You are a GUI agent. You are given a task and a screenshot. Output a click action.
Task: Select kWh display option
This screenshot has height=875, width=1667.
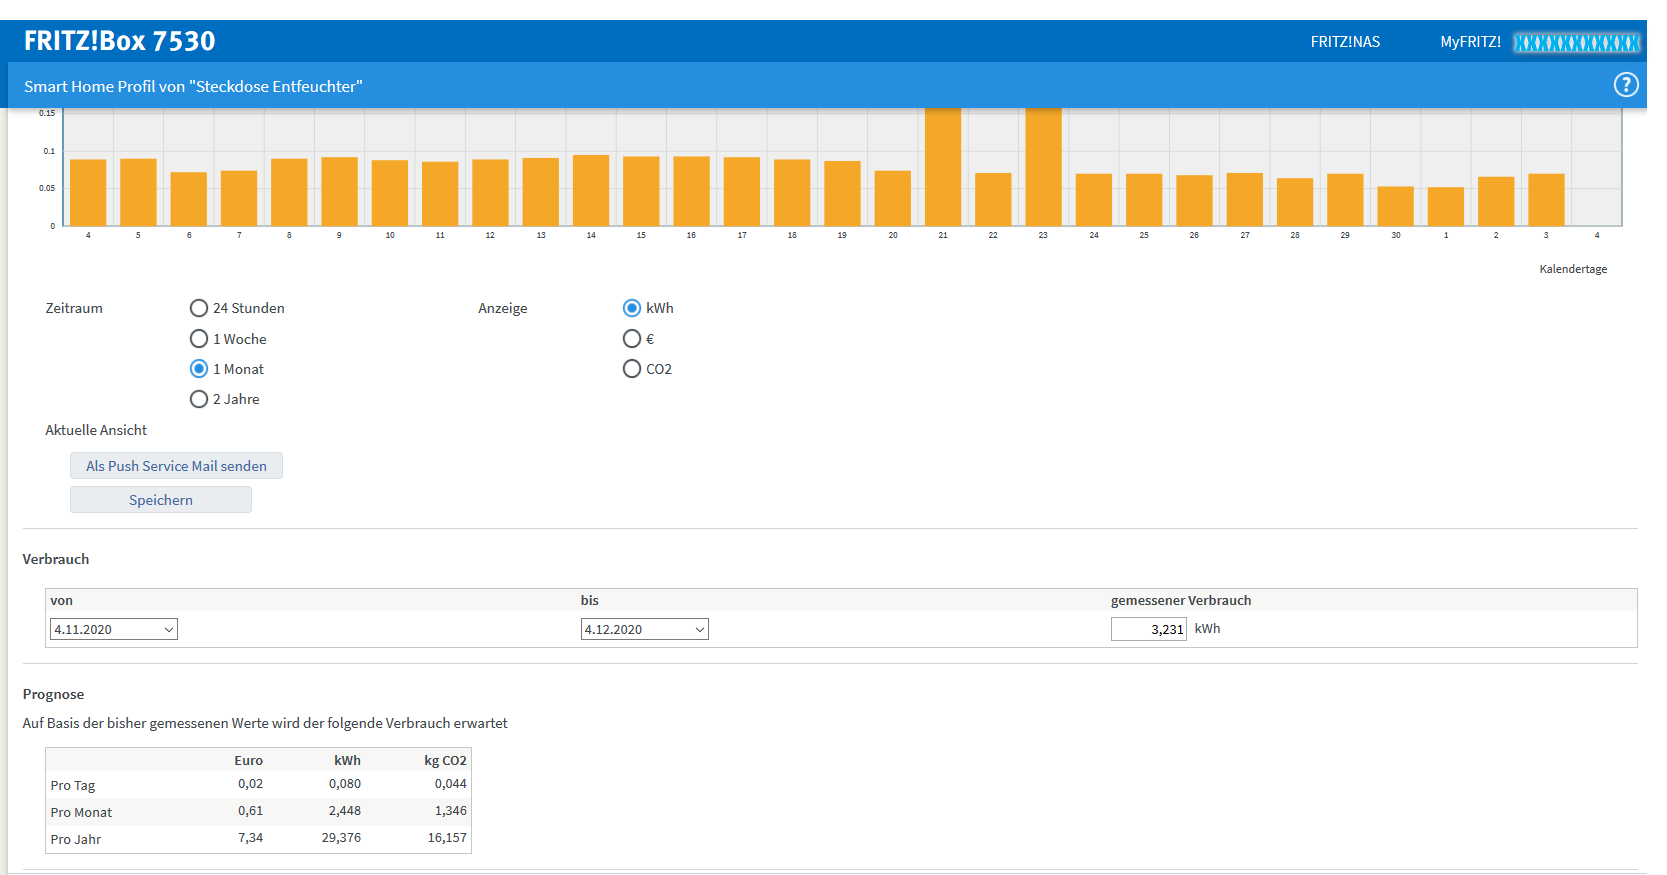(x=632, y=308)
